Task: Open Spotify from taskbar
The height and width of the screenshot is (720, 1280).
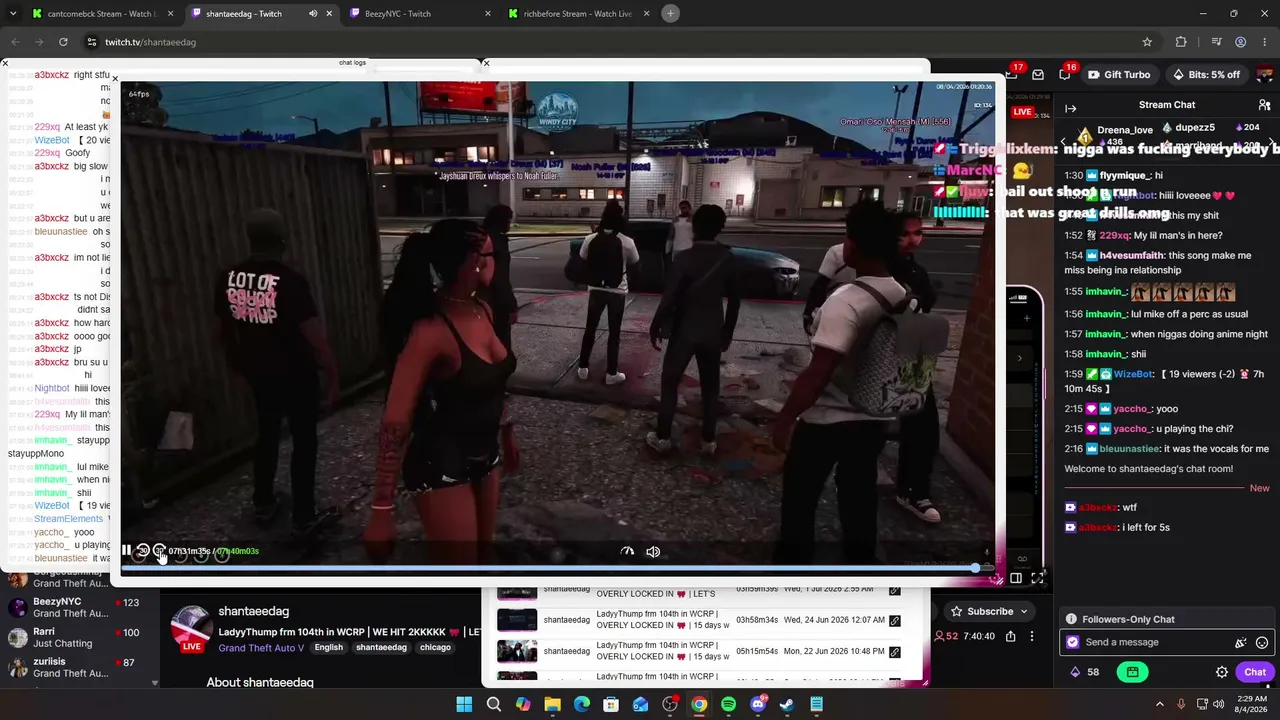Action: tap(728, 705)
